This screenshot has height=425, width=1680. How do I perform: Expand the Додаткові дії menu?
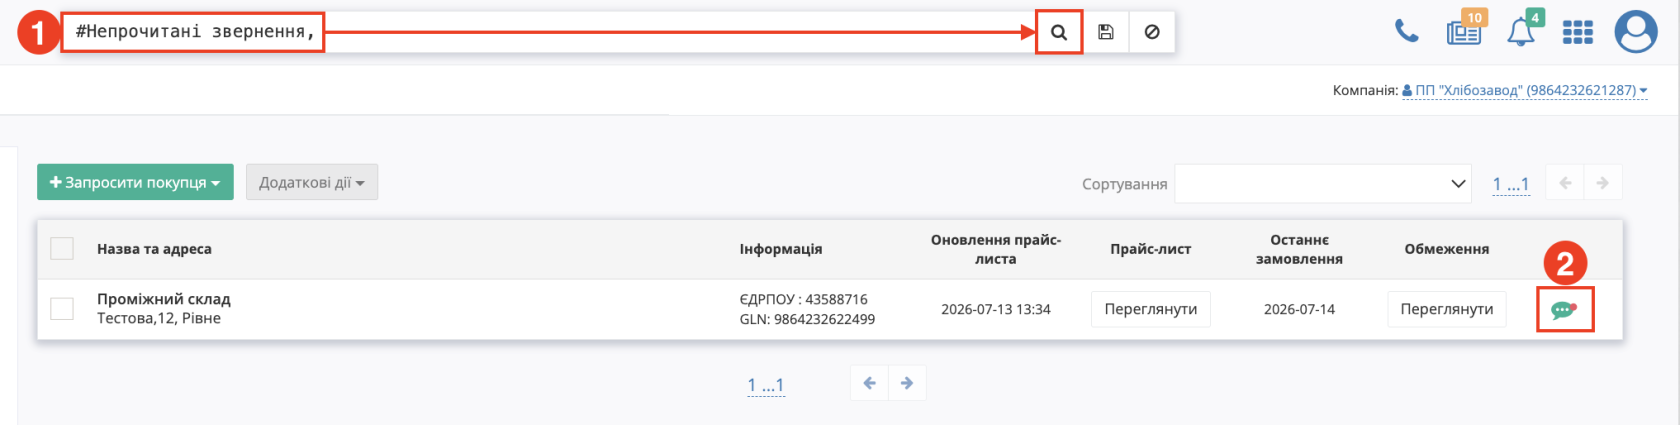(312, 182)
